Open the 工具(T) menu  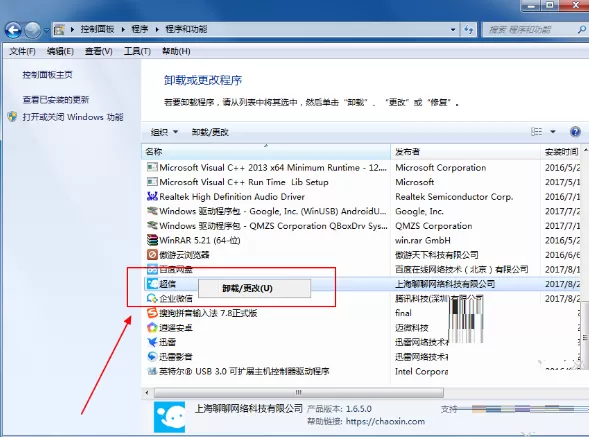click(137, 51)
